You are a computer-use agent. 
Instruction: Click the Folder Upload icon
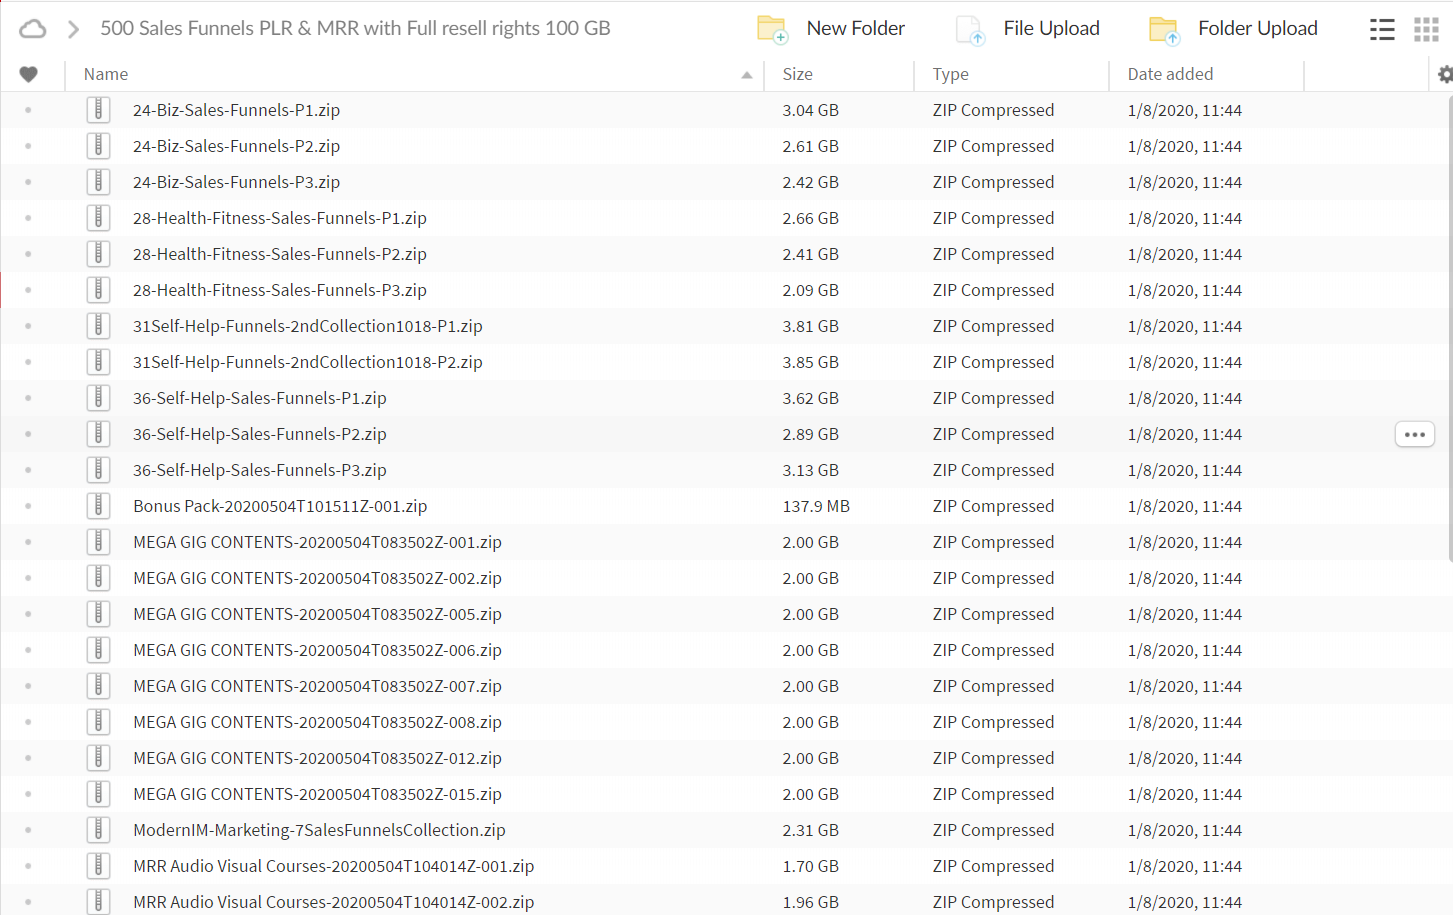pos(1164,30)
